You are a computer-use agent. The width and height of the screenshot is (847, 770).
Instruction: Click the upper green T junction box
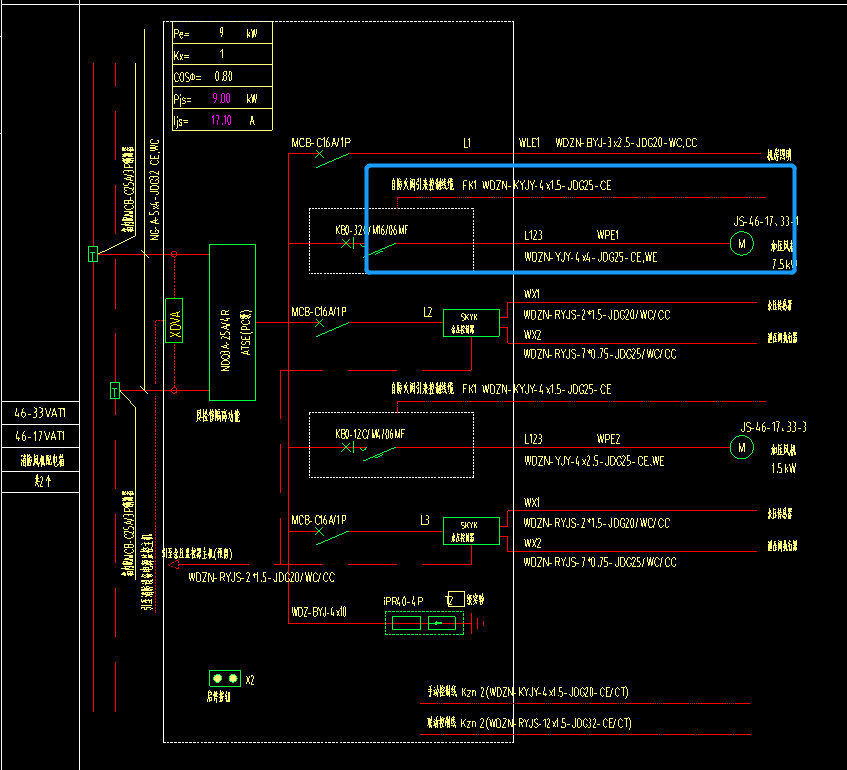click(x=93, y=254)
